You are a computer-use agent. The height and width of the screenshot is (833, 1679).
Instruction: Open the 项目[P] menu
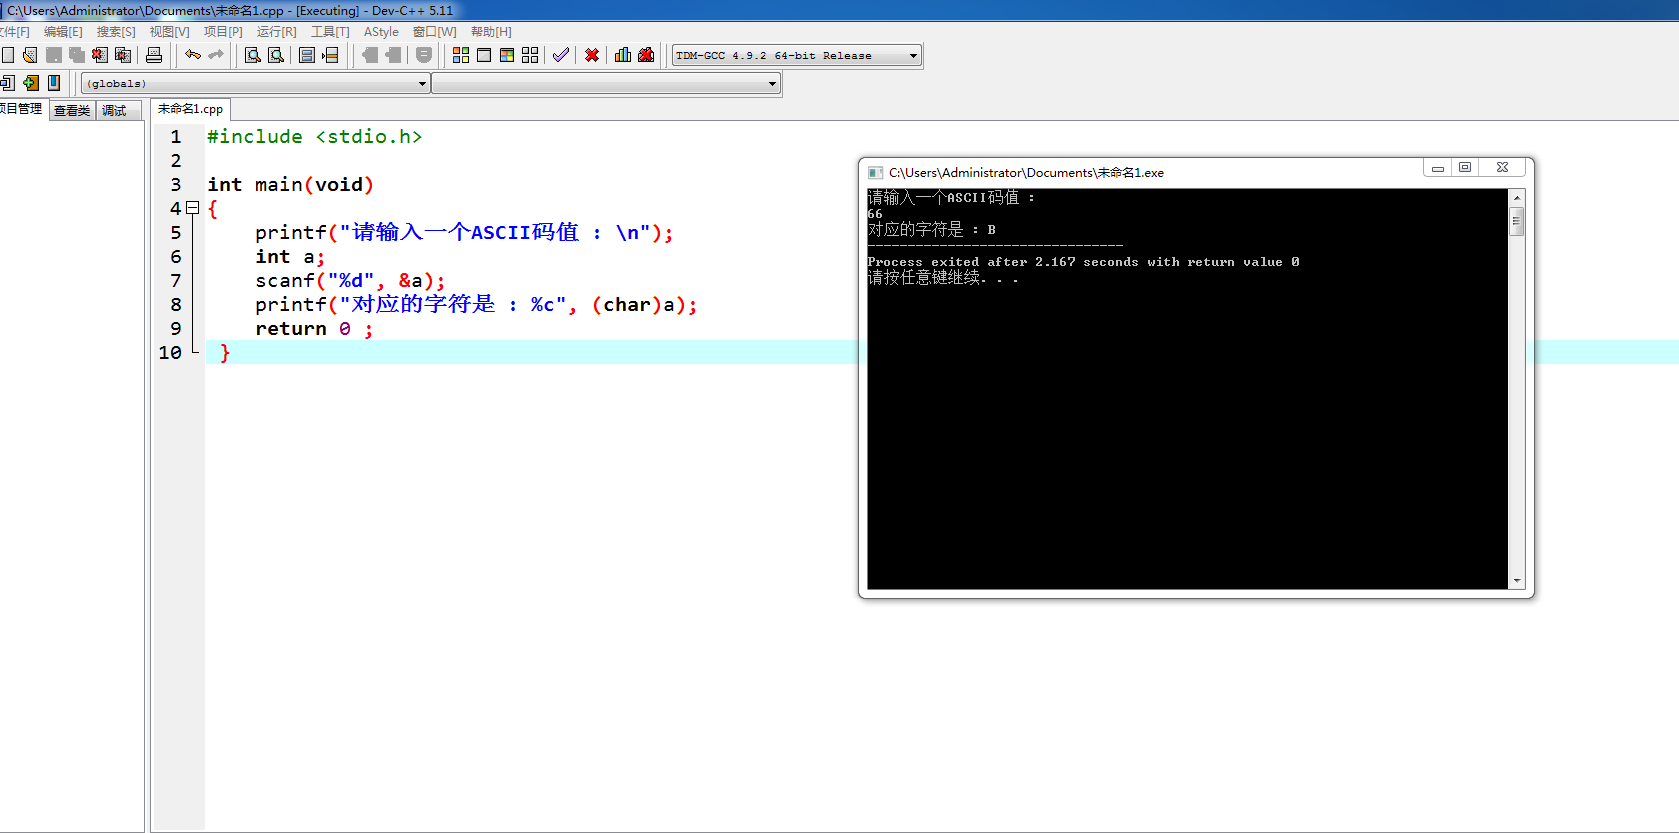coord(223,32)
